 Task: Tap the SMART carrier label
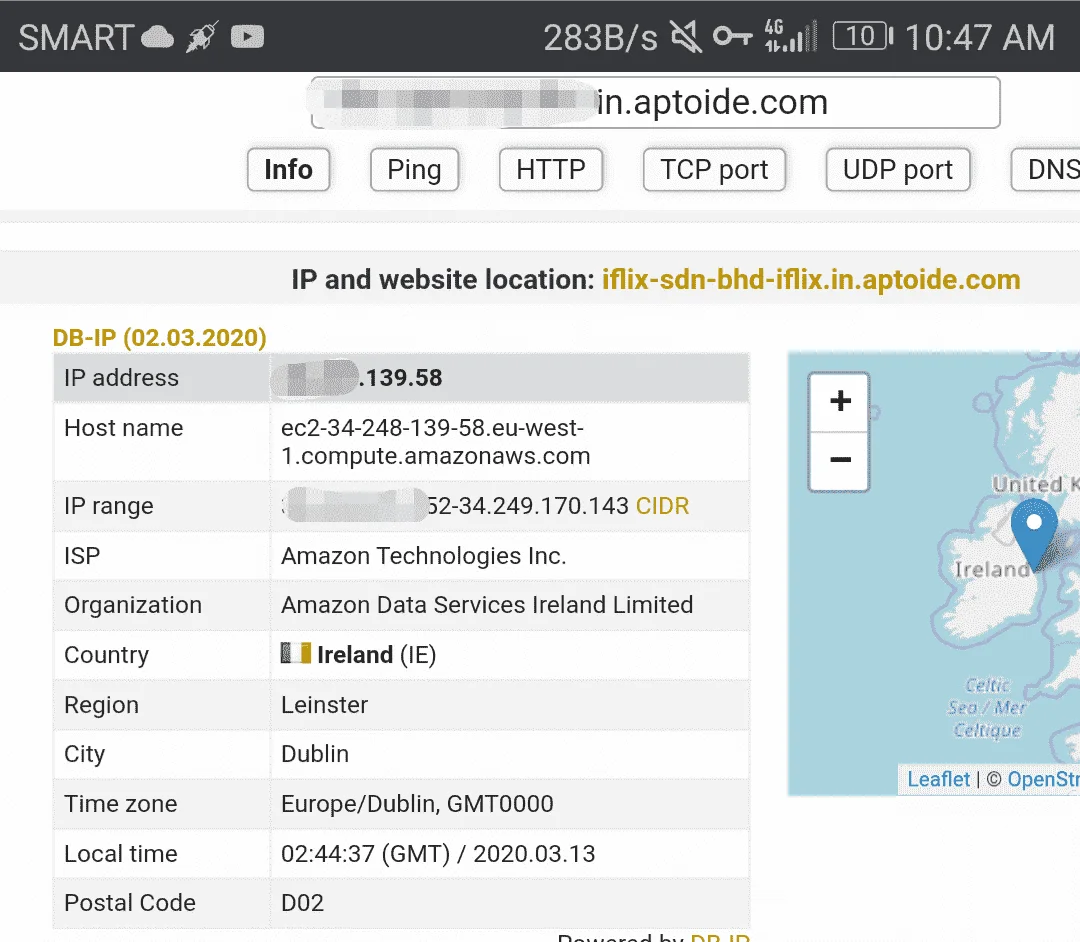(x=76, y=37)
